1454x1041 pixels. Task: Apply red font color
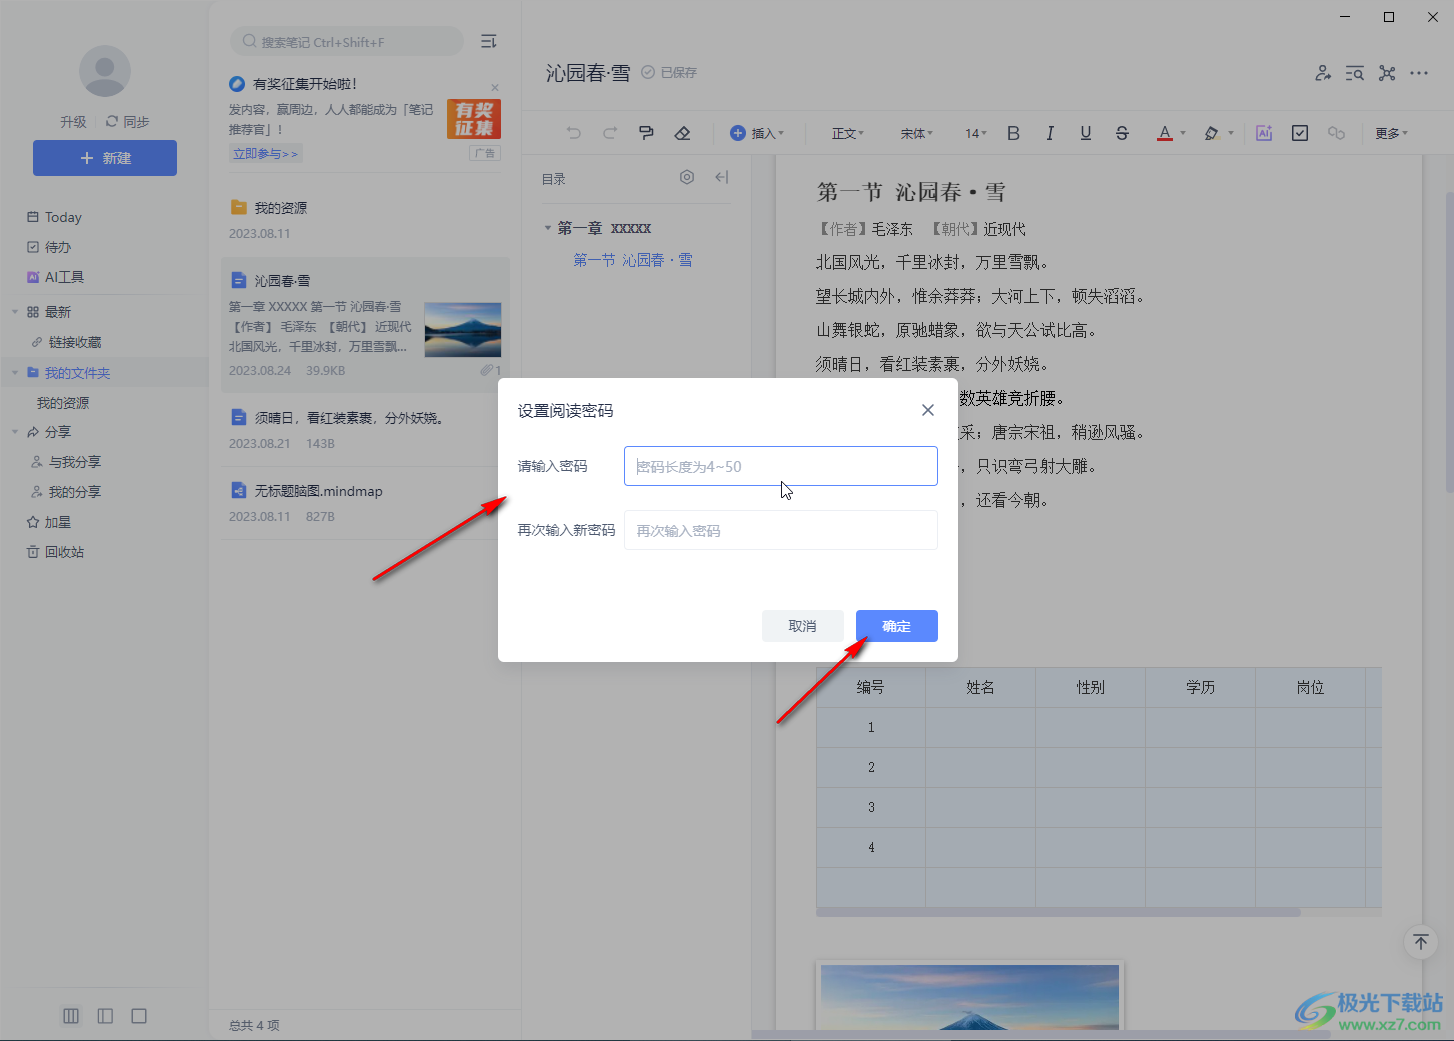point(1164,133)
